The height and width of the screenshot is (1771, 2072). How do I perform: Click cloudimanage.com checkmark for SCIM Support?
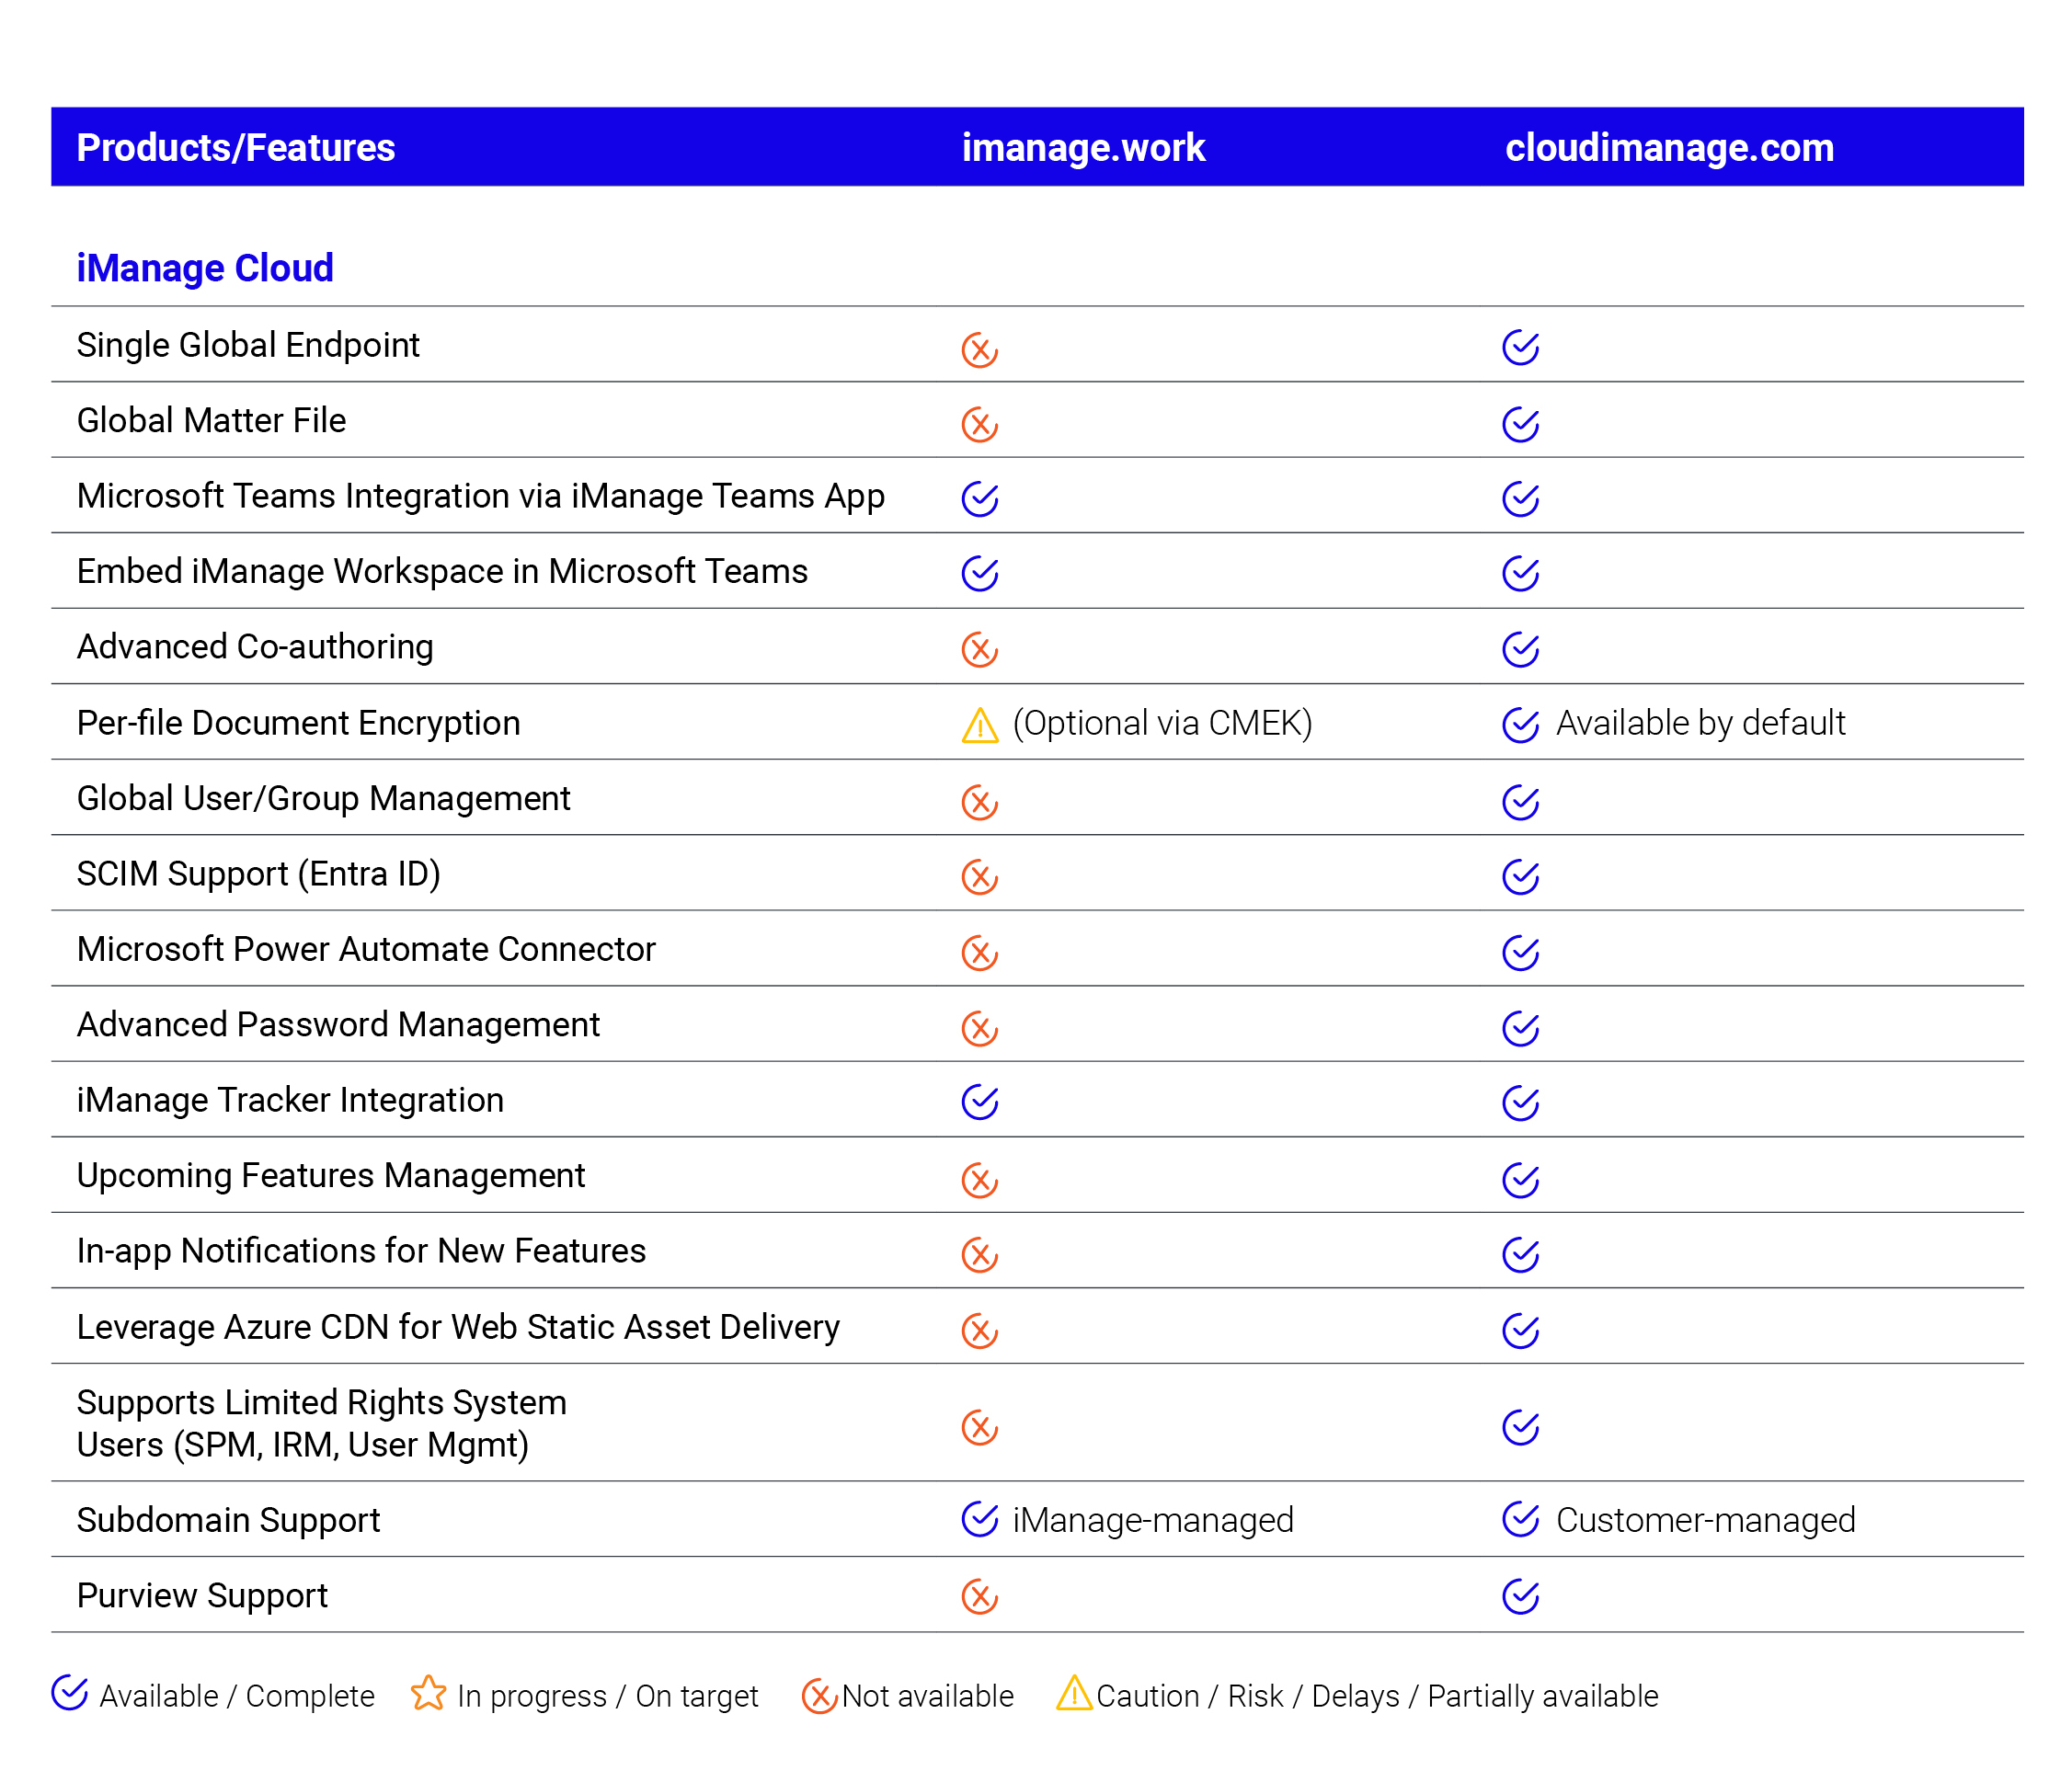pos(1519,876)
